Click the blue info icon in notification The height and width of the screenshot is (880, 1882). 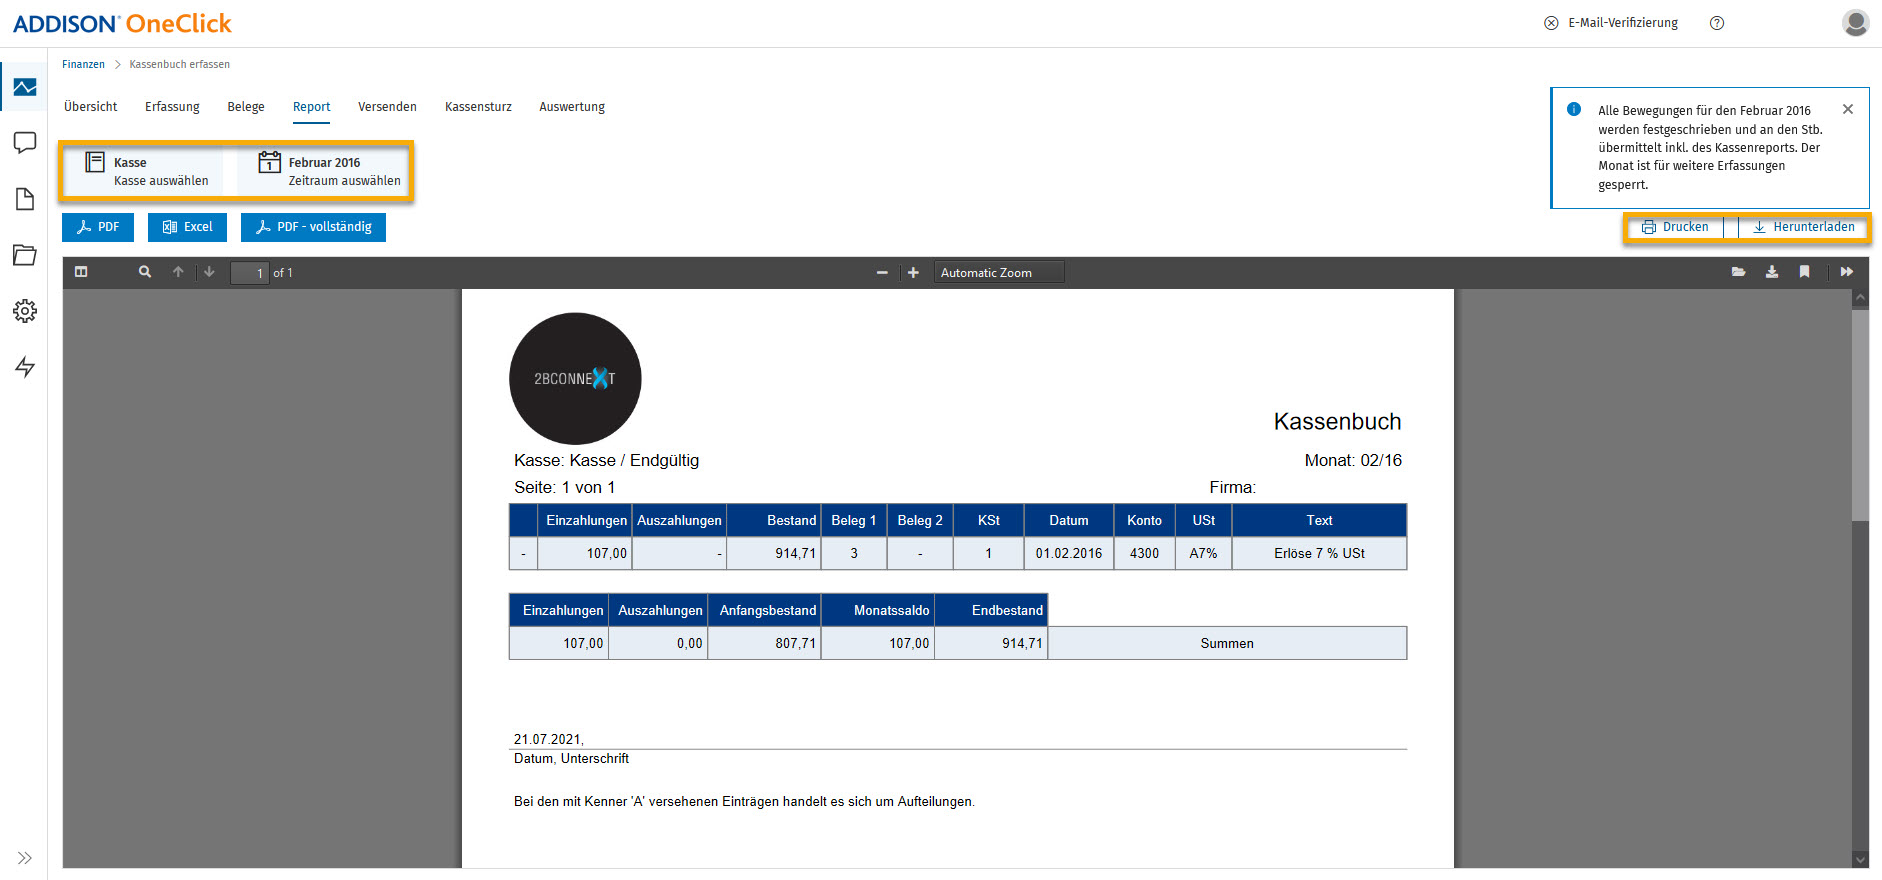(1574, 109)
